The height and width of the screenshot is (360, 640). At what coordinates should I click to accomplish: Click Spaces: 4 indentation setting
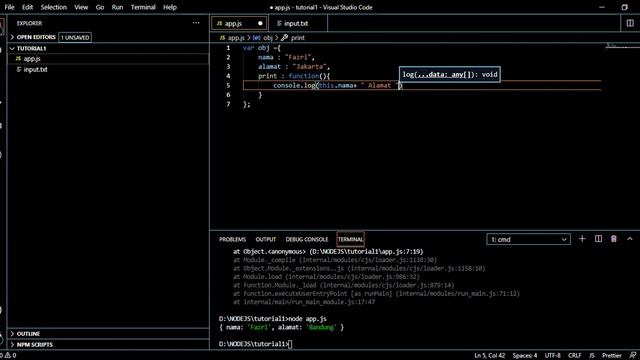pos(525,355)
